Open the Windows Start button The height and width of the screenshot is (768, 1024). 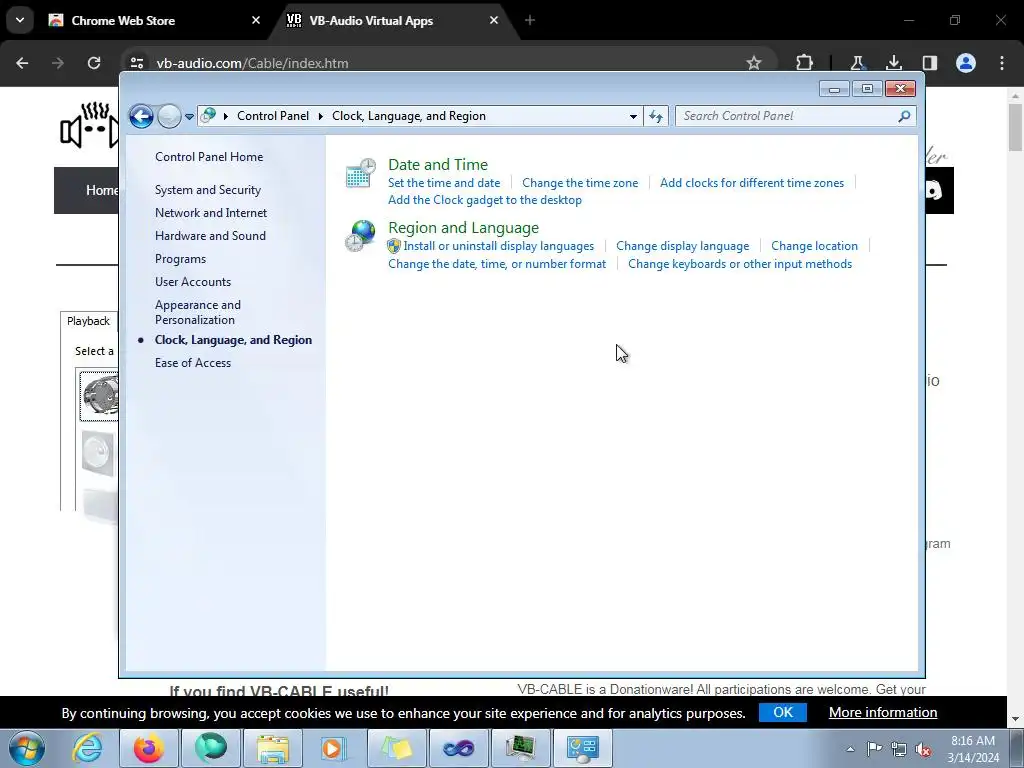tap(27, 748)
